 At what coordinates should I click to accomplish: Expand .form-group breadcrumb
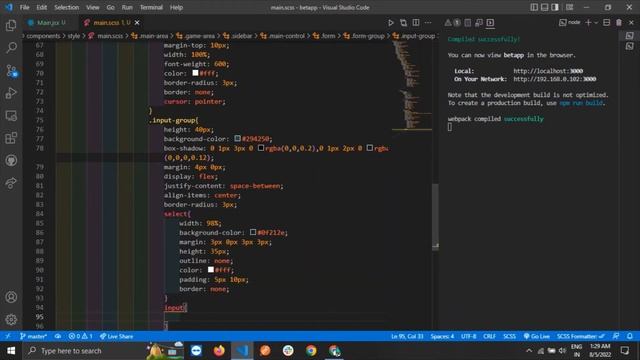pyautogui.click(x=364, y=36)
